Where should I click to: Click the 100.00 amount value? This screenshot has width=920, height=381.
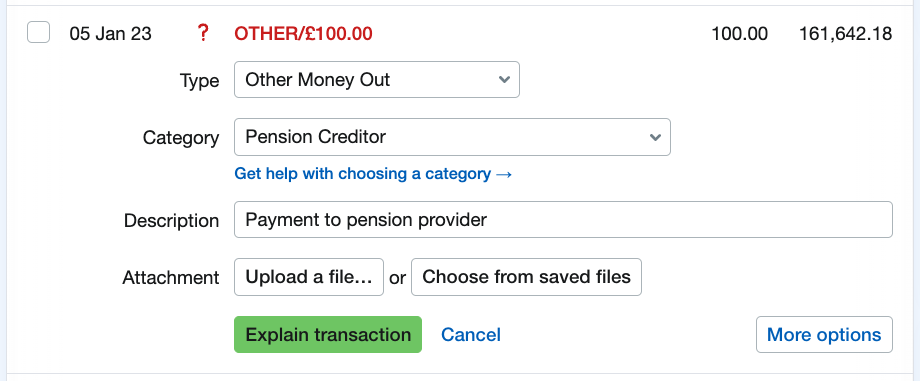(x=739, y=33)
